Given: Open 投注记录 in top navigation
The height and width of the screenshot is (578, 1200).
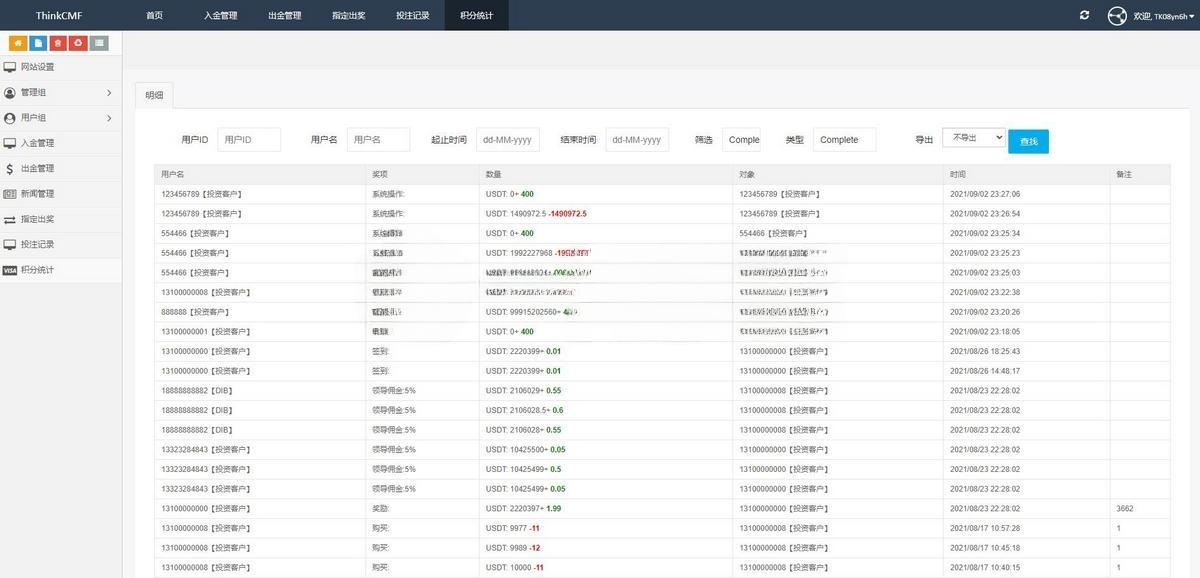Looking at the screenshot, I should point(412,16).
